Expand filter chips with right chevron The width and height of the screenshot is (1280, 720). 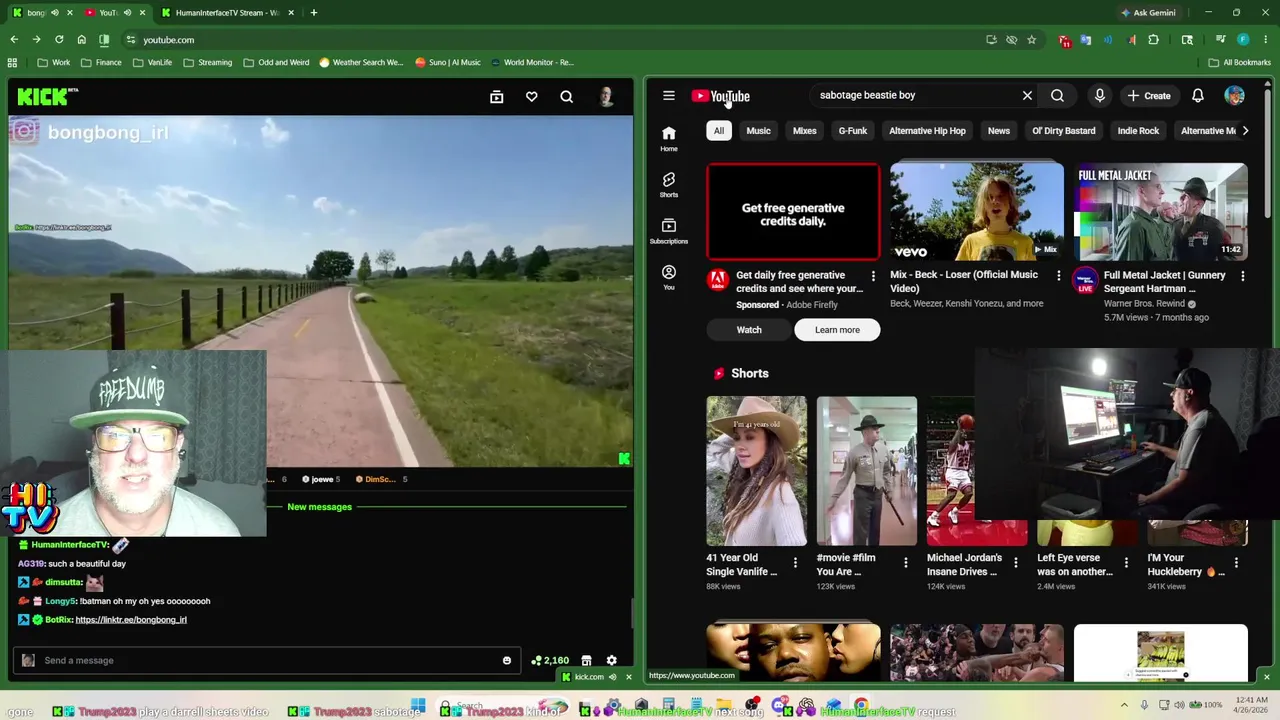pos(1245,131)
